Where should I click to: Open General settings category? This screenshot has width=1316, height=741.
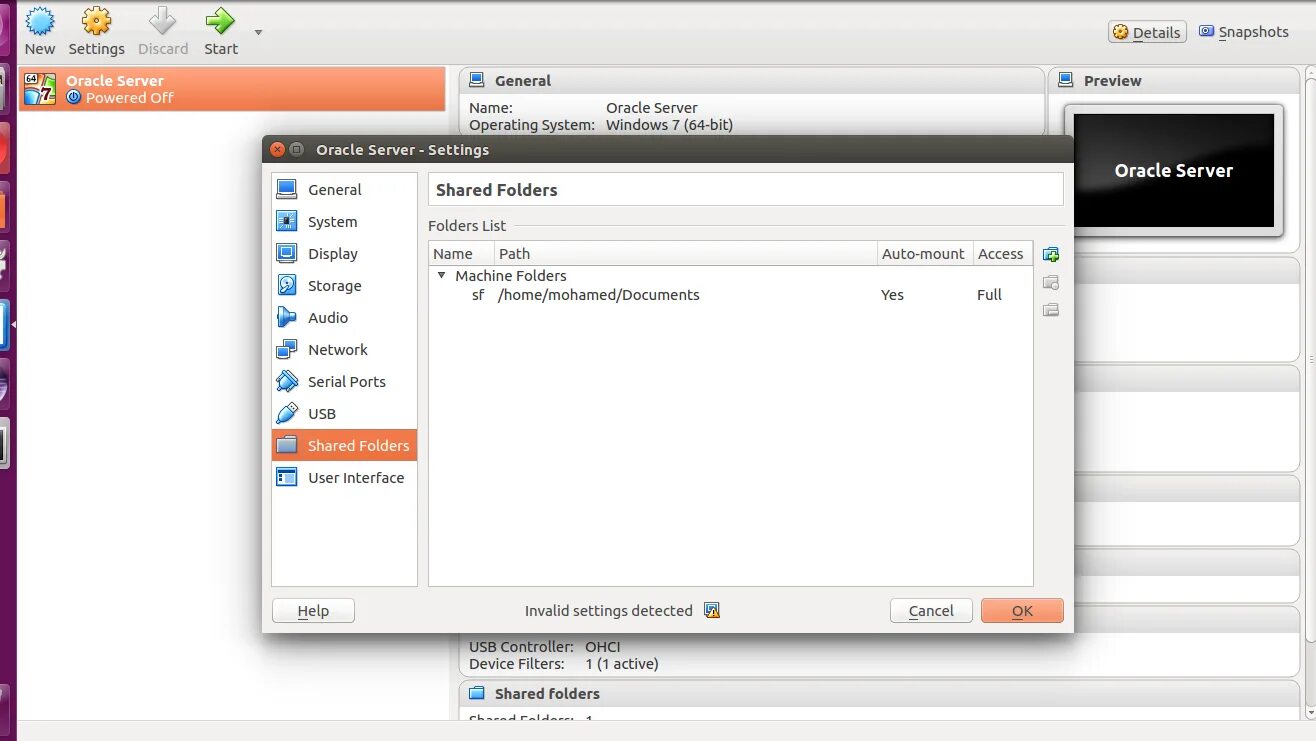[x=344, y=190]
